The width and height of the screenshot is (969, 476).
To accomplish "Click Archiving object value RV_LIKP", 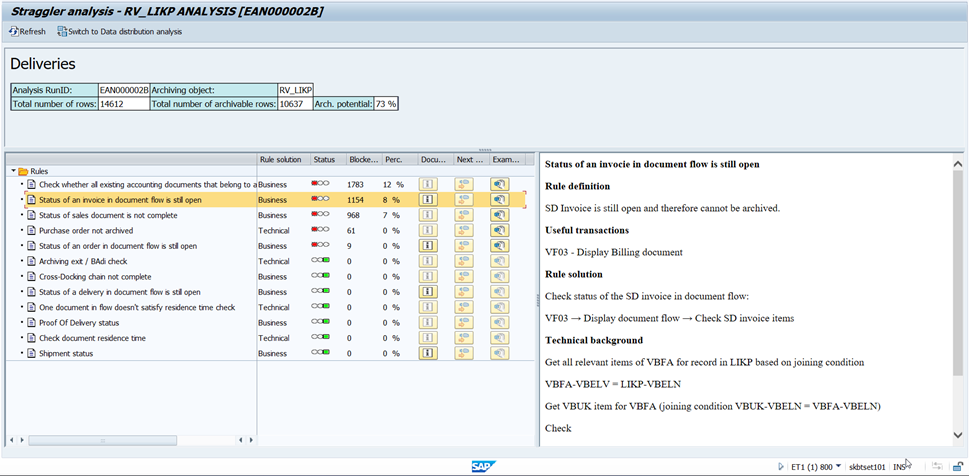I will pyautogui.click(x=295, y=90).
